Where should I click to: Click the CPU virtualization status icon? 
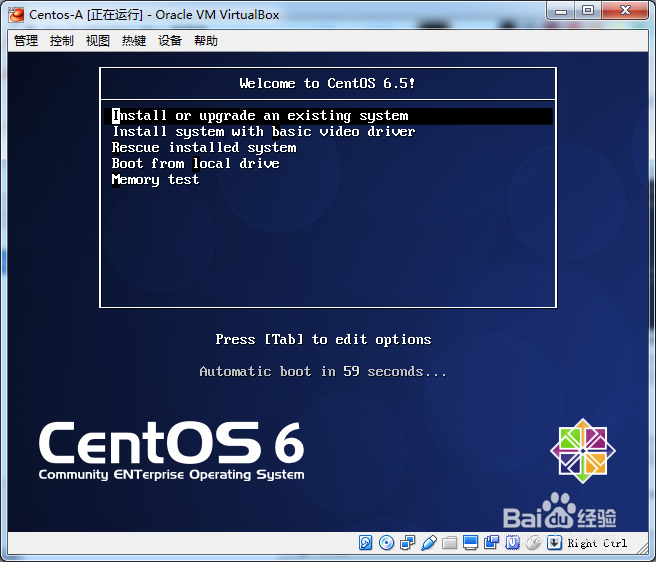512,543
